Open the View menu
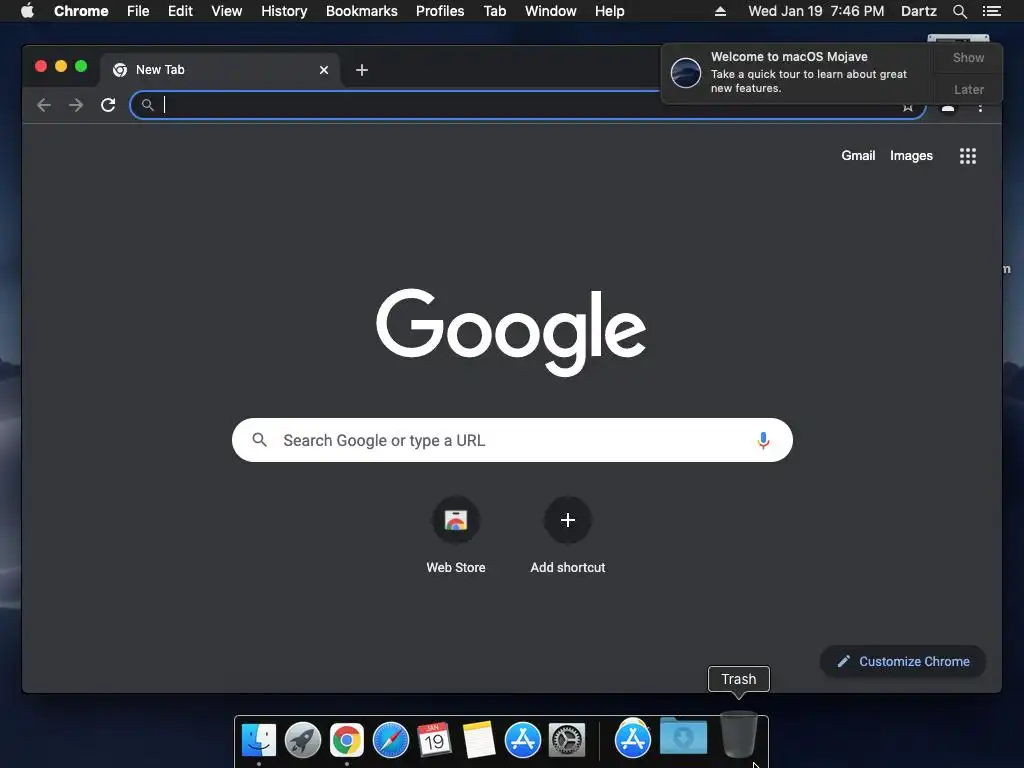The width and height of the screenshot is (1024, 768). tap(227, 11)
